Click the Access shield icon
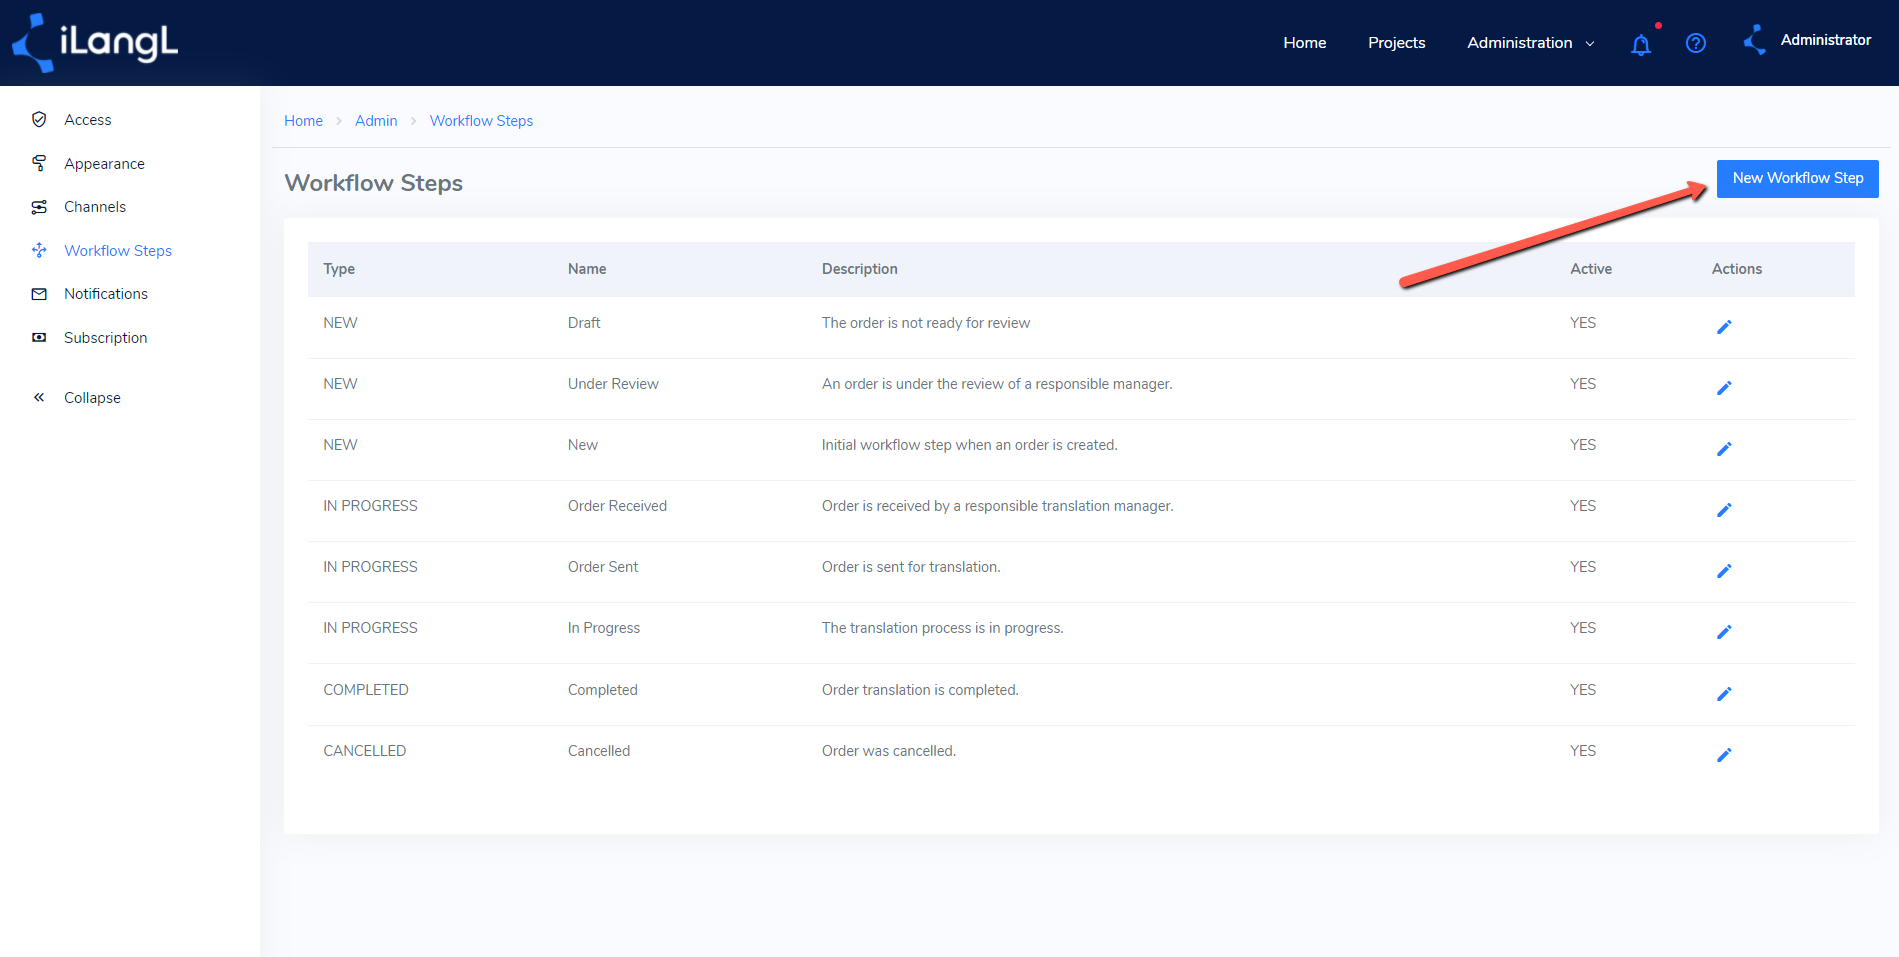The width and height of the screenshot is (1899, 957). [39, 119]
